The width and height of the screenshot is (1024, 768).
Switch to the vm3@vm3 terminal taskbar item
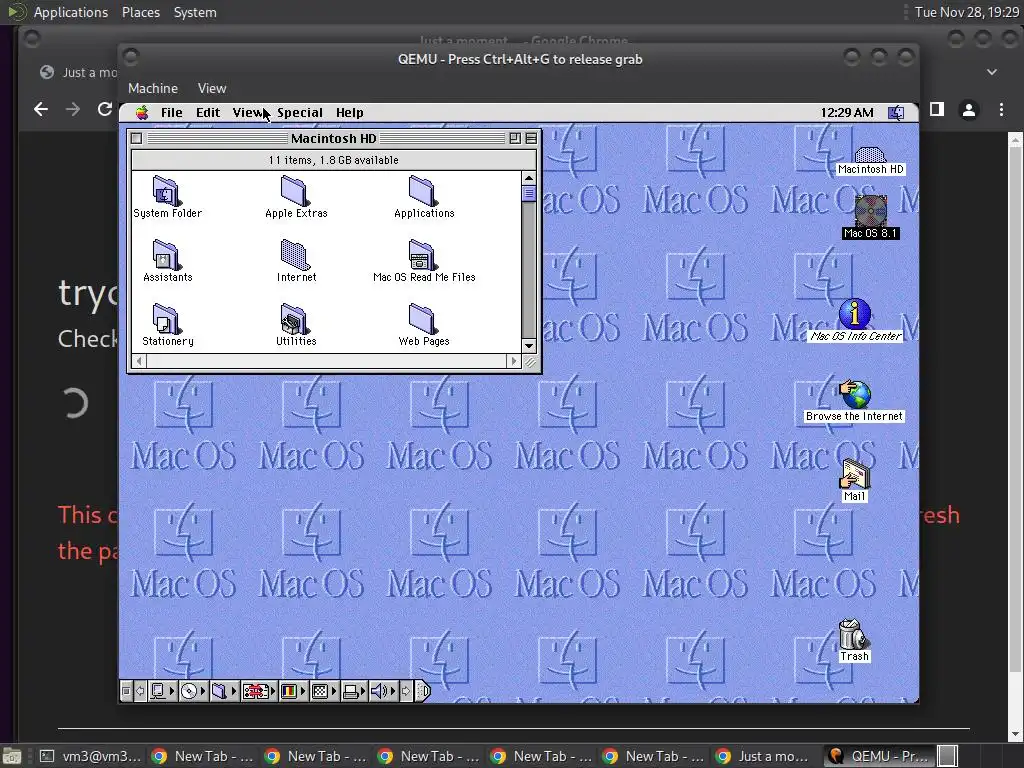pos(90,756)
